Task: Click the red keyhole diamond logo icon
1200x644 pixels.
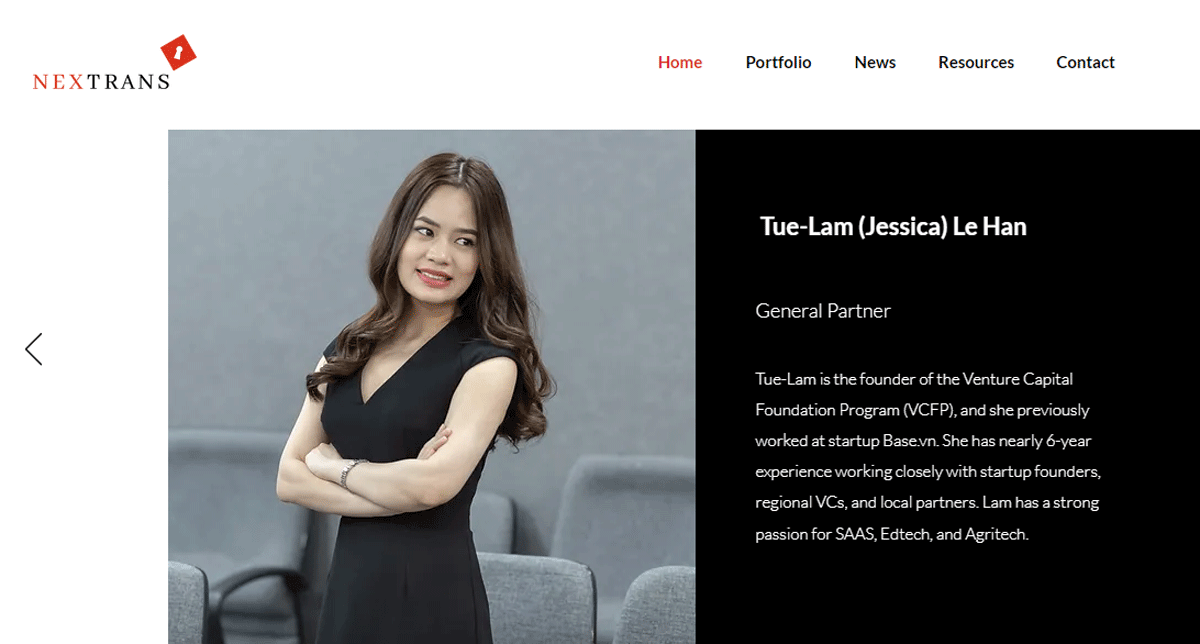Action: point(178,53)
